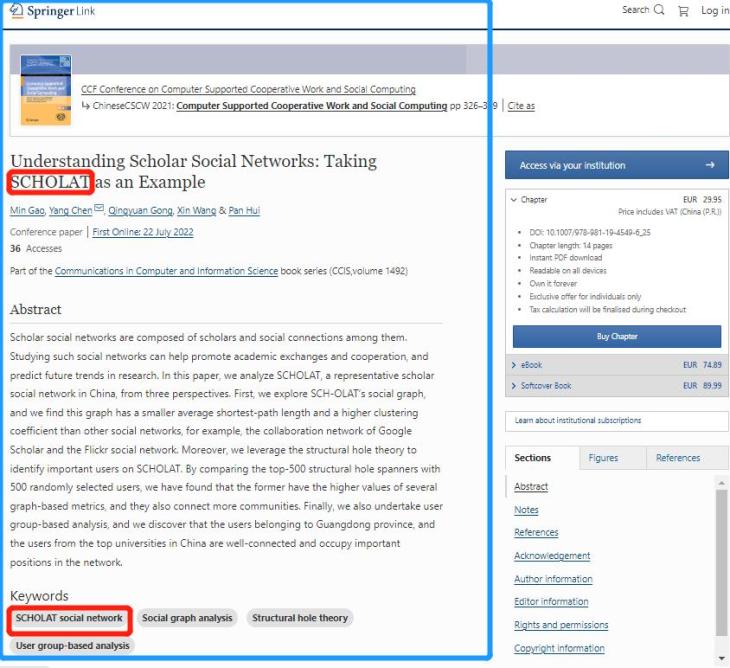The width and height of the screenshot is (730, 668).
Task: Click the sections list scrollbar
Action: (x=722, y=560)
